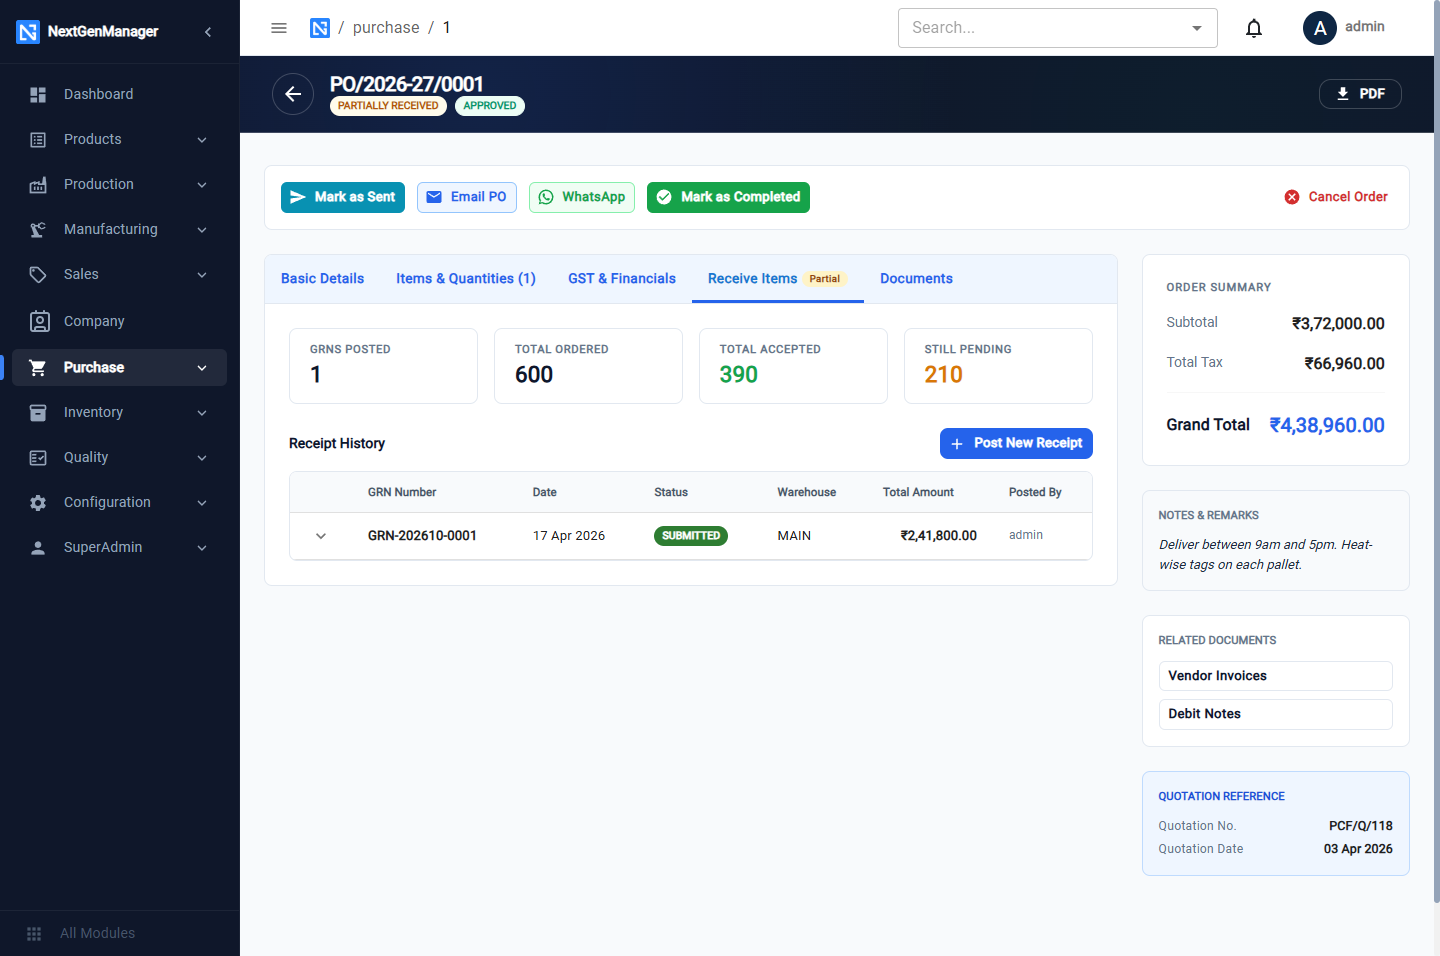Click the Quality checklist icon

point(38,457)
